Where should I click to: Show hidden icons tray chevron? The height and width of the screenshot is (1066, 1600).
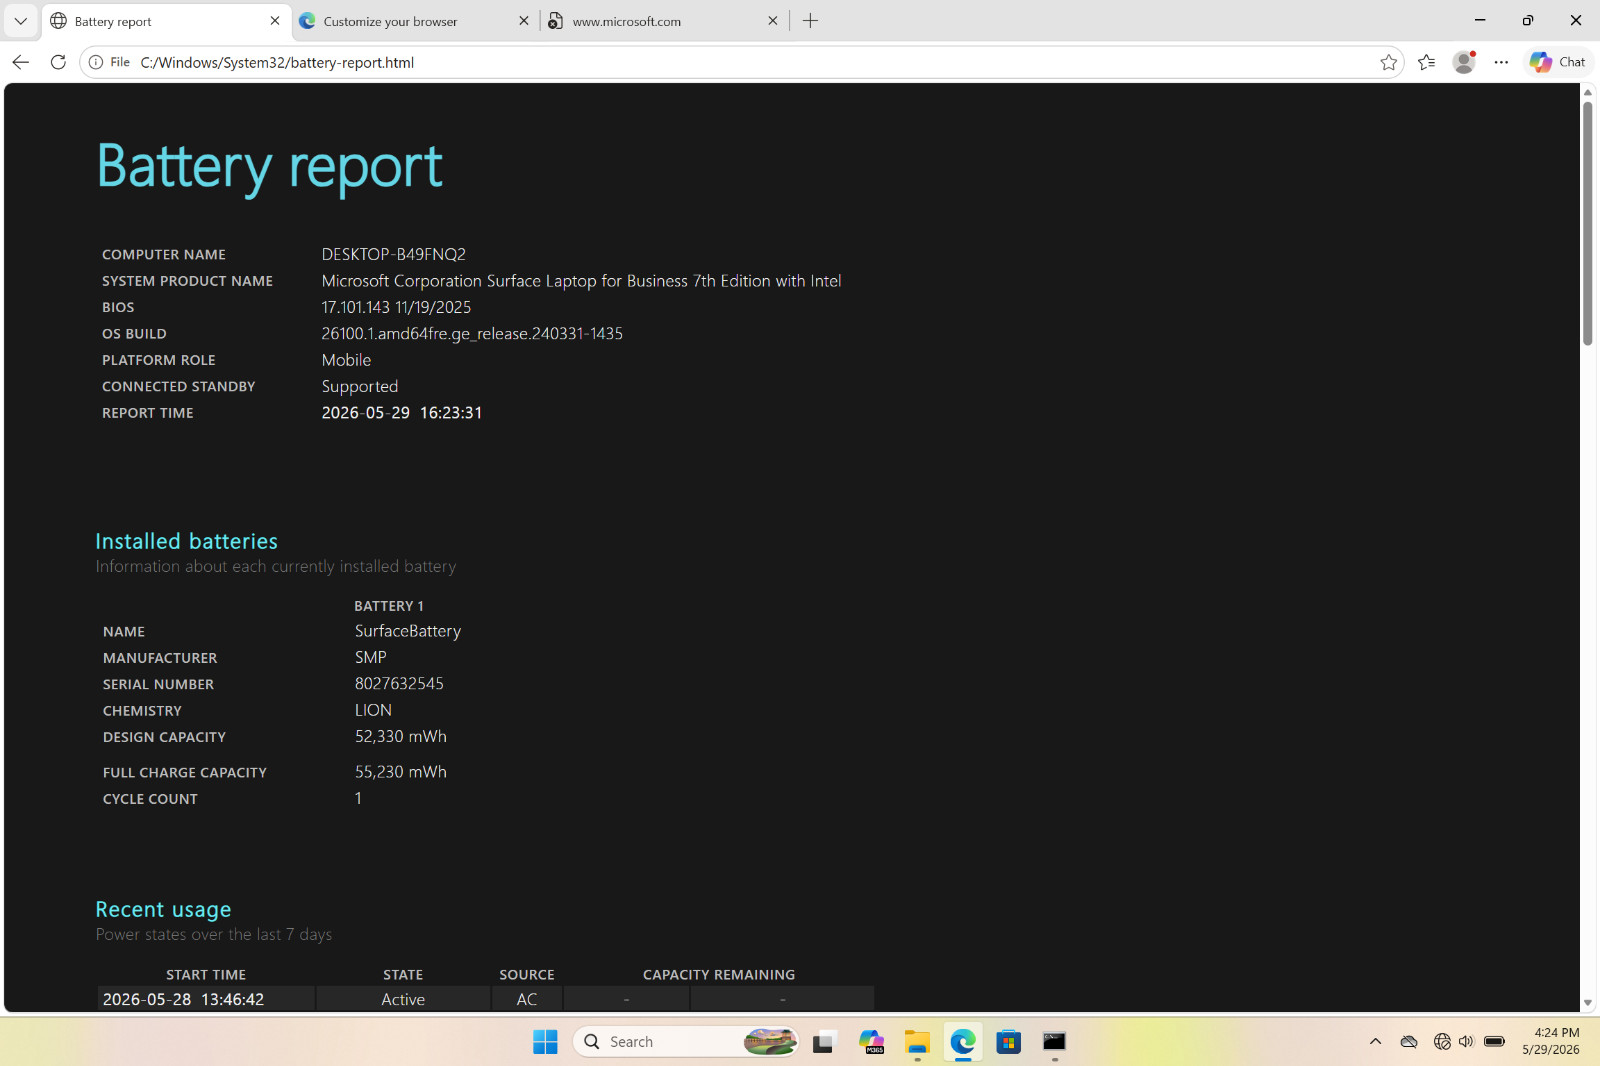click(1375, 1042)
